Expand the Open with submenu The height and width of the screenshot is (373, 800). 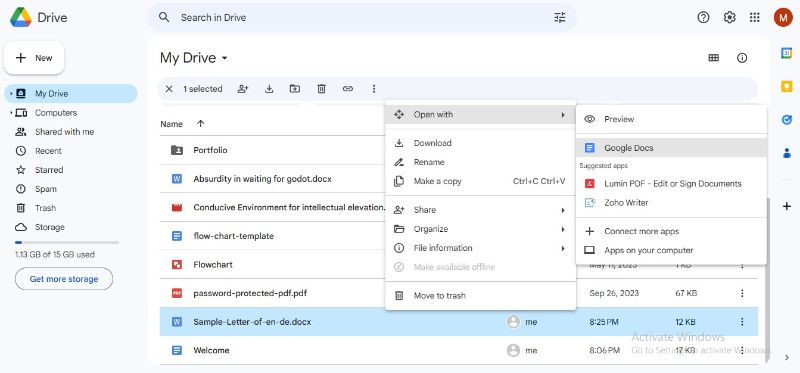[480, 115]
